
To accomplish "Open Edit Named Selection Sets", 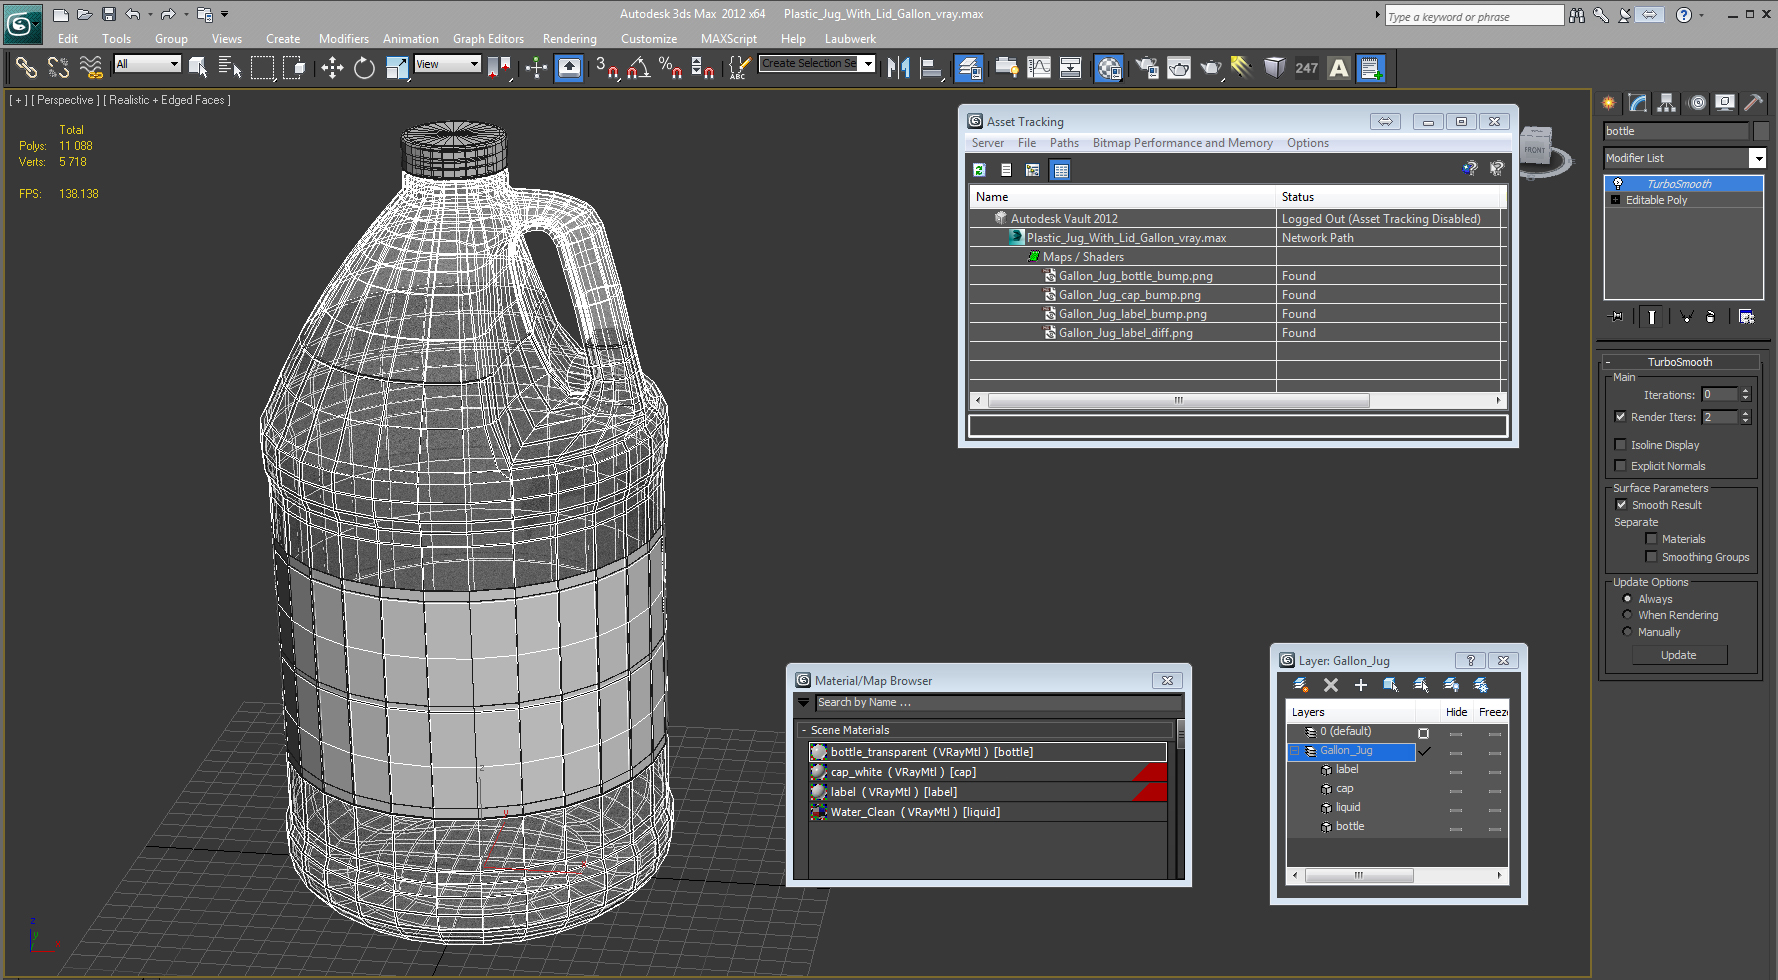I will 740,68.
